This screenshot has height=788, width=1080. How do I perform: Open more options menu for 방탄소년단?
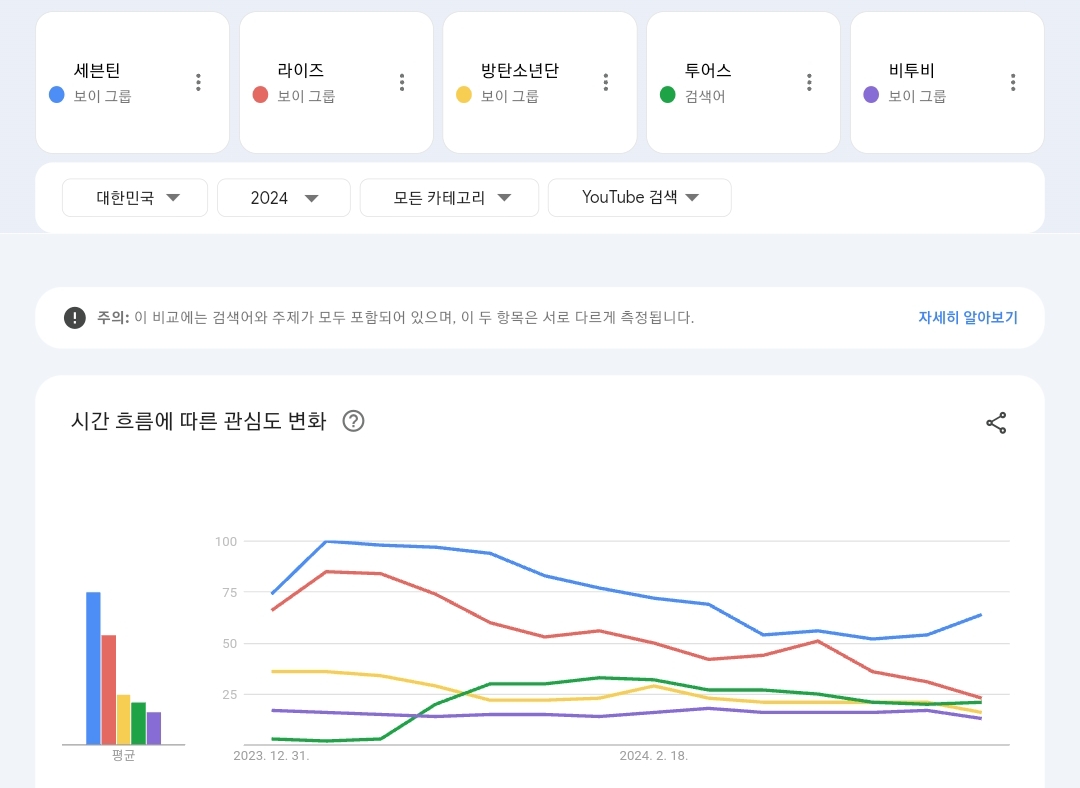tap(605, 82)
